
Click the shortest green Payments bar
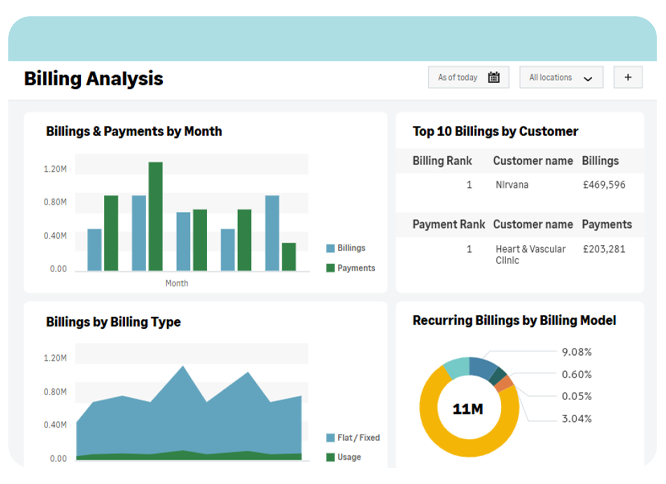point(289,257)
